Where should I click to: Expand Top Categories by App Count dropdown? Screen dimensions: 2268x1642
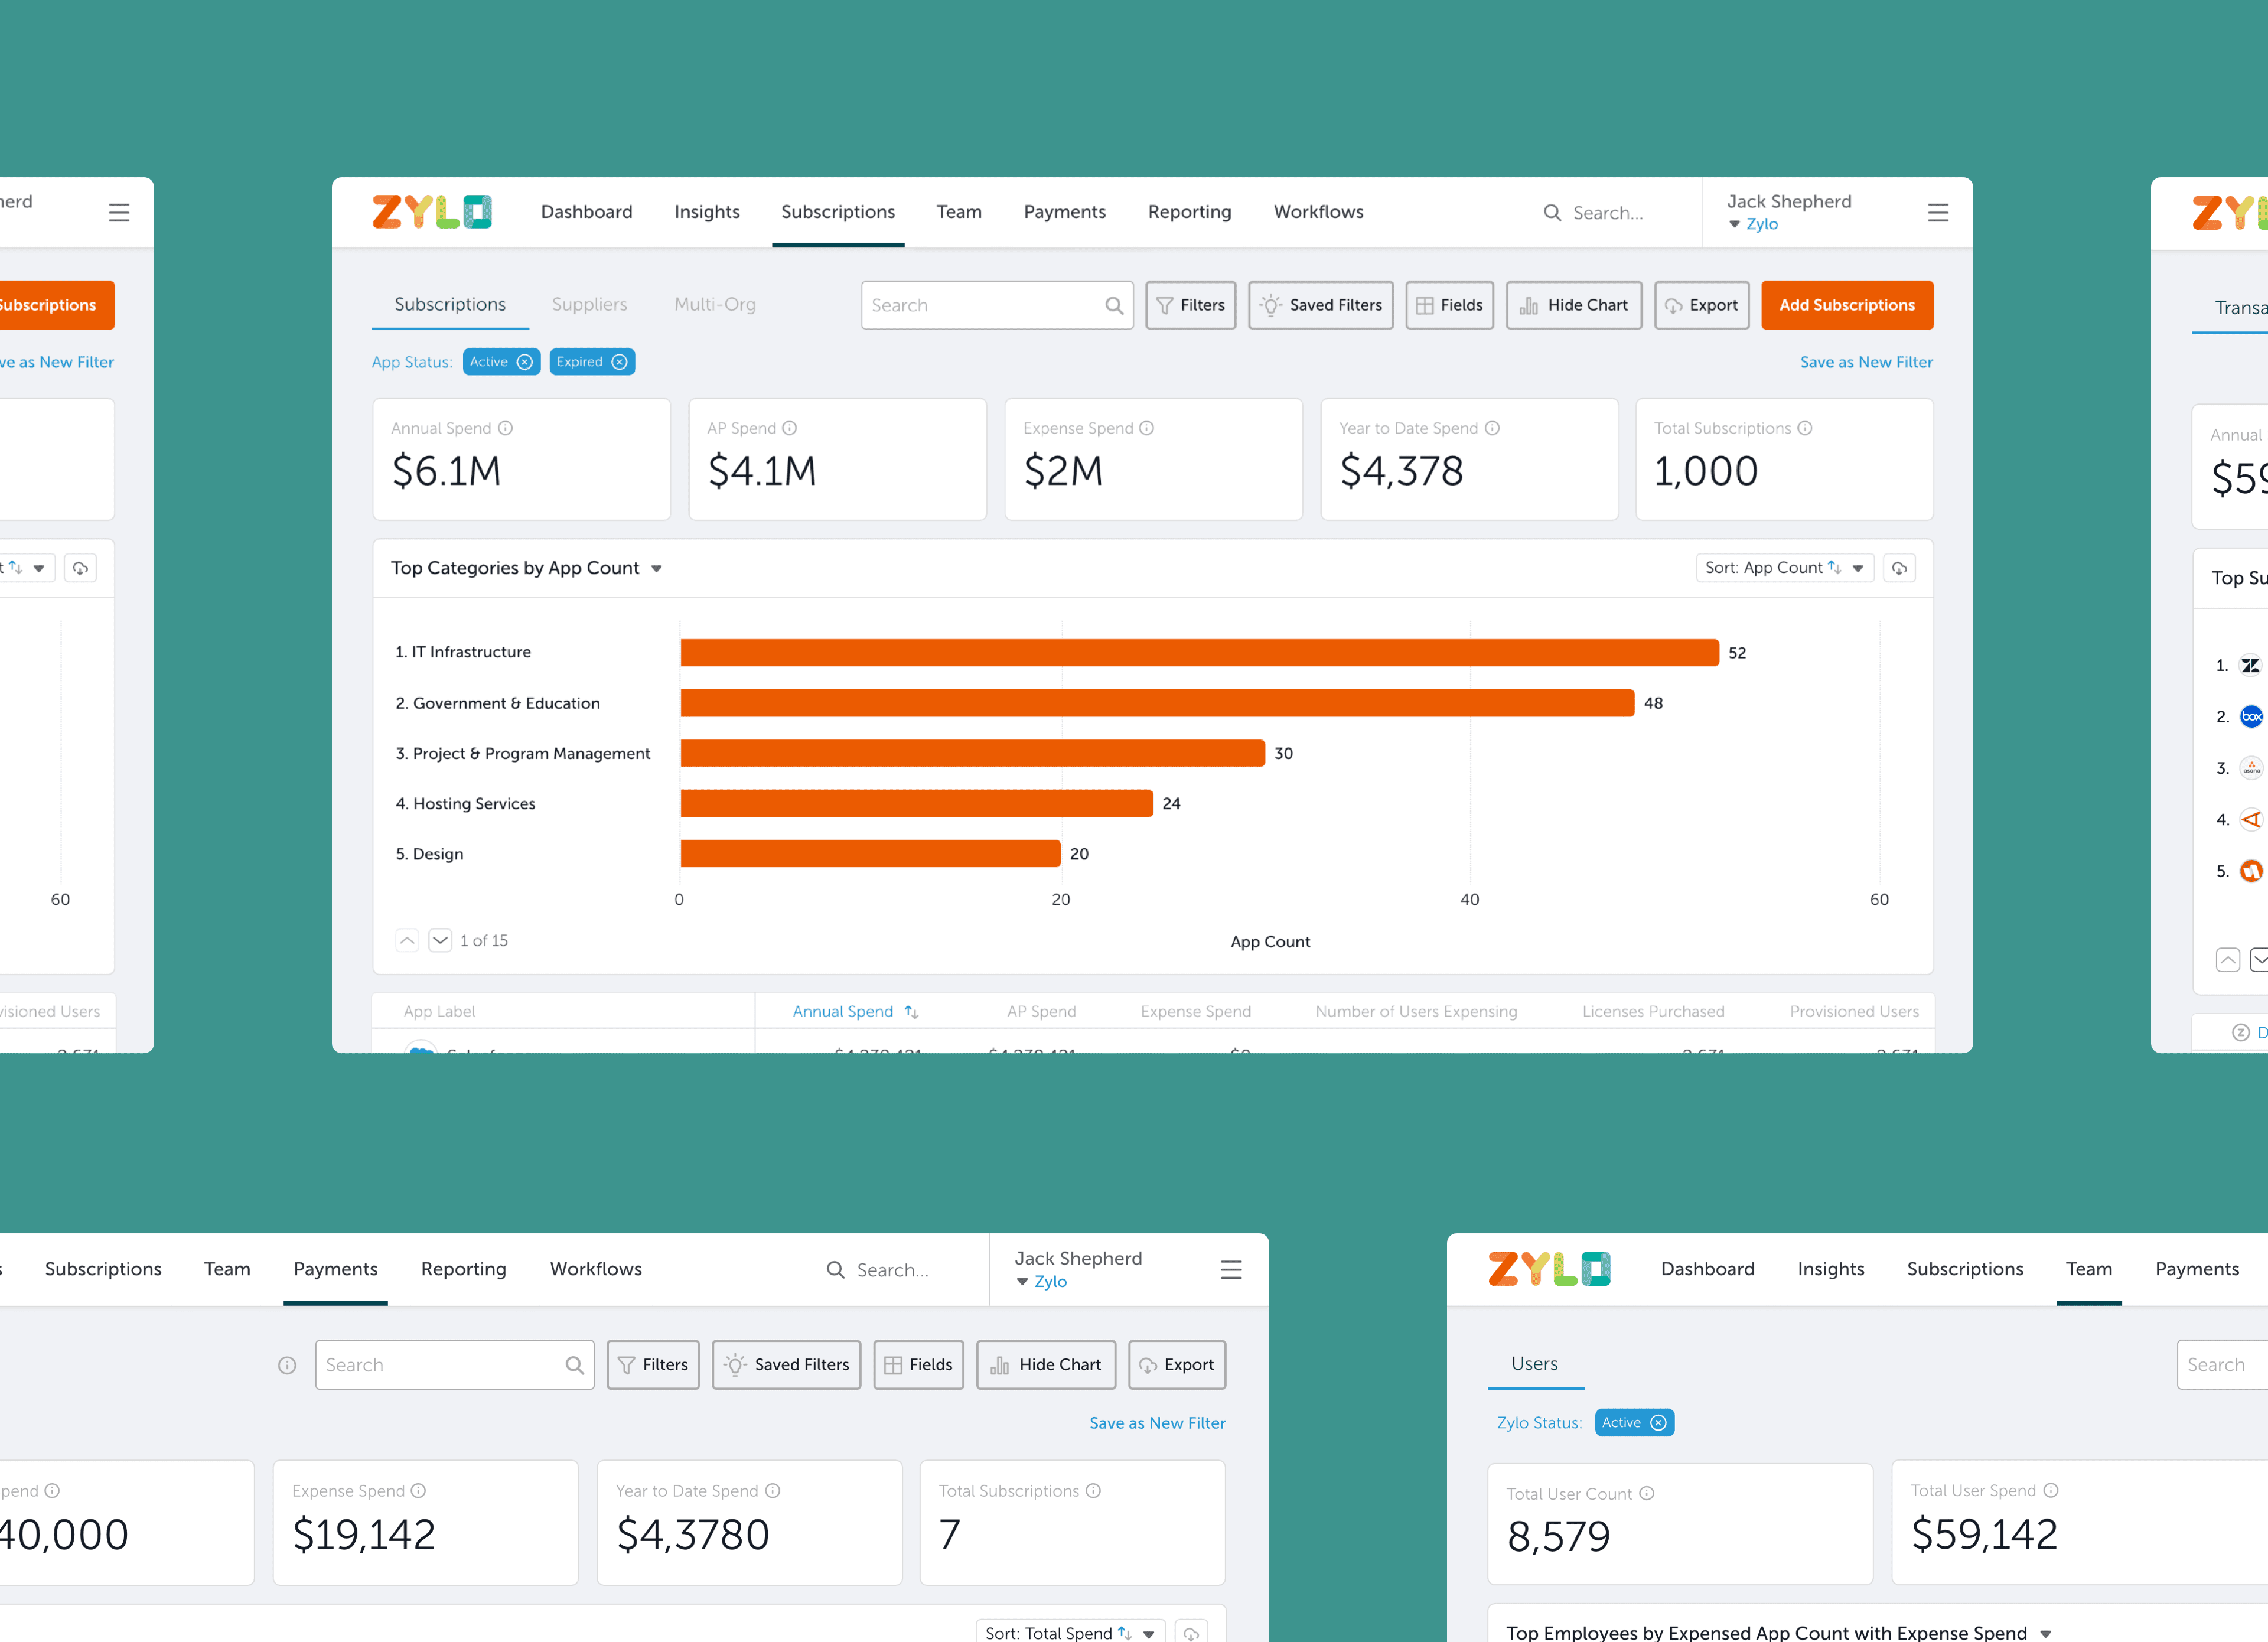[x=657, y=569]
